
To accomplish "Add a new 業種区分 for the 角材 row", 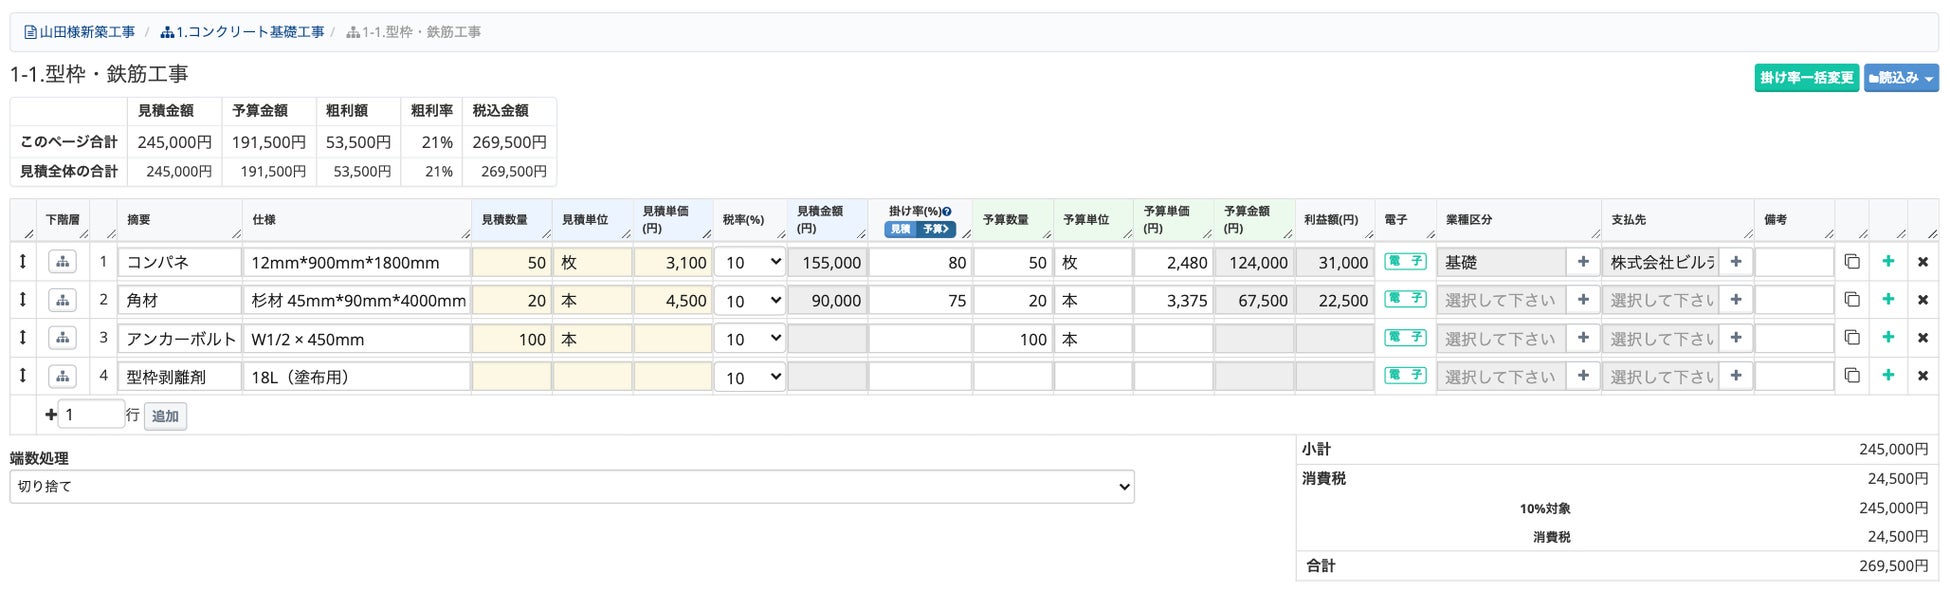I will click(x=1583, y=299).
